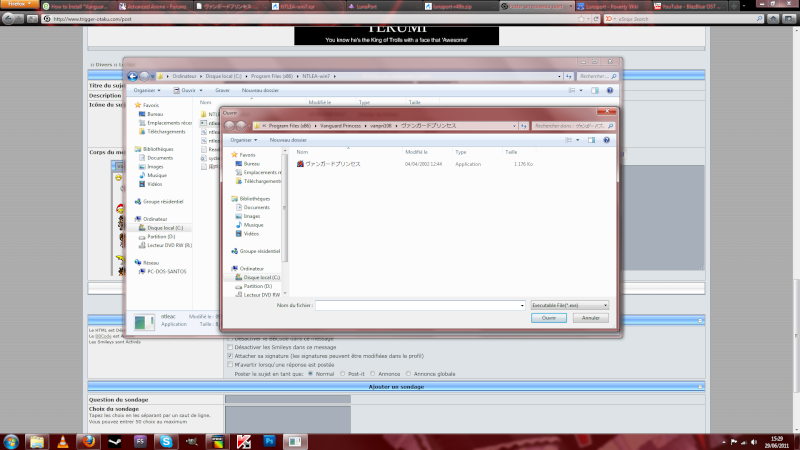Screen dimensions: 800x450
Task: Click the Firefox URL address bar
Action: point(311,19)
